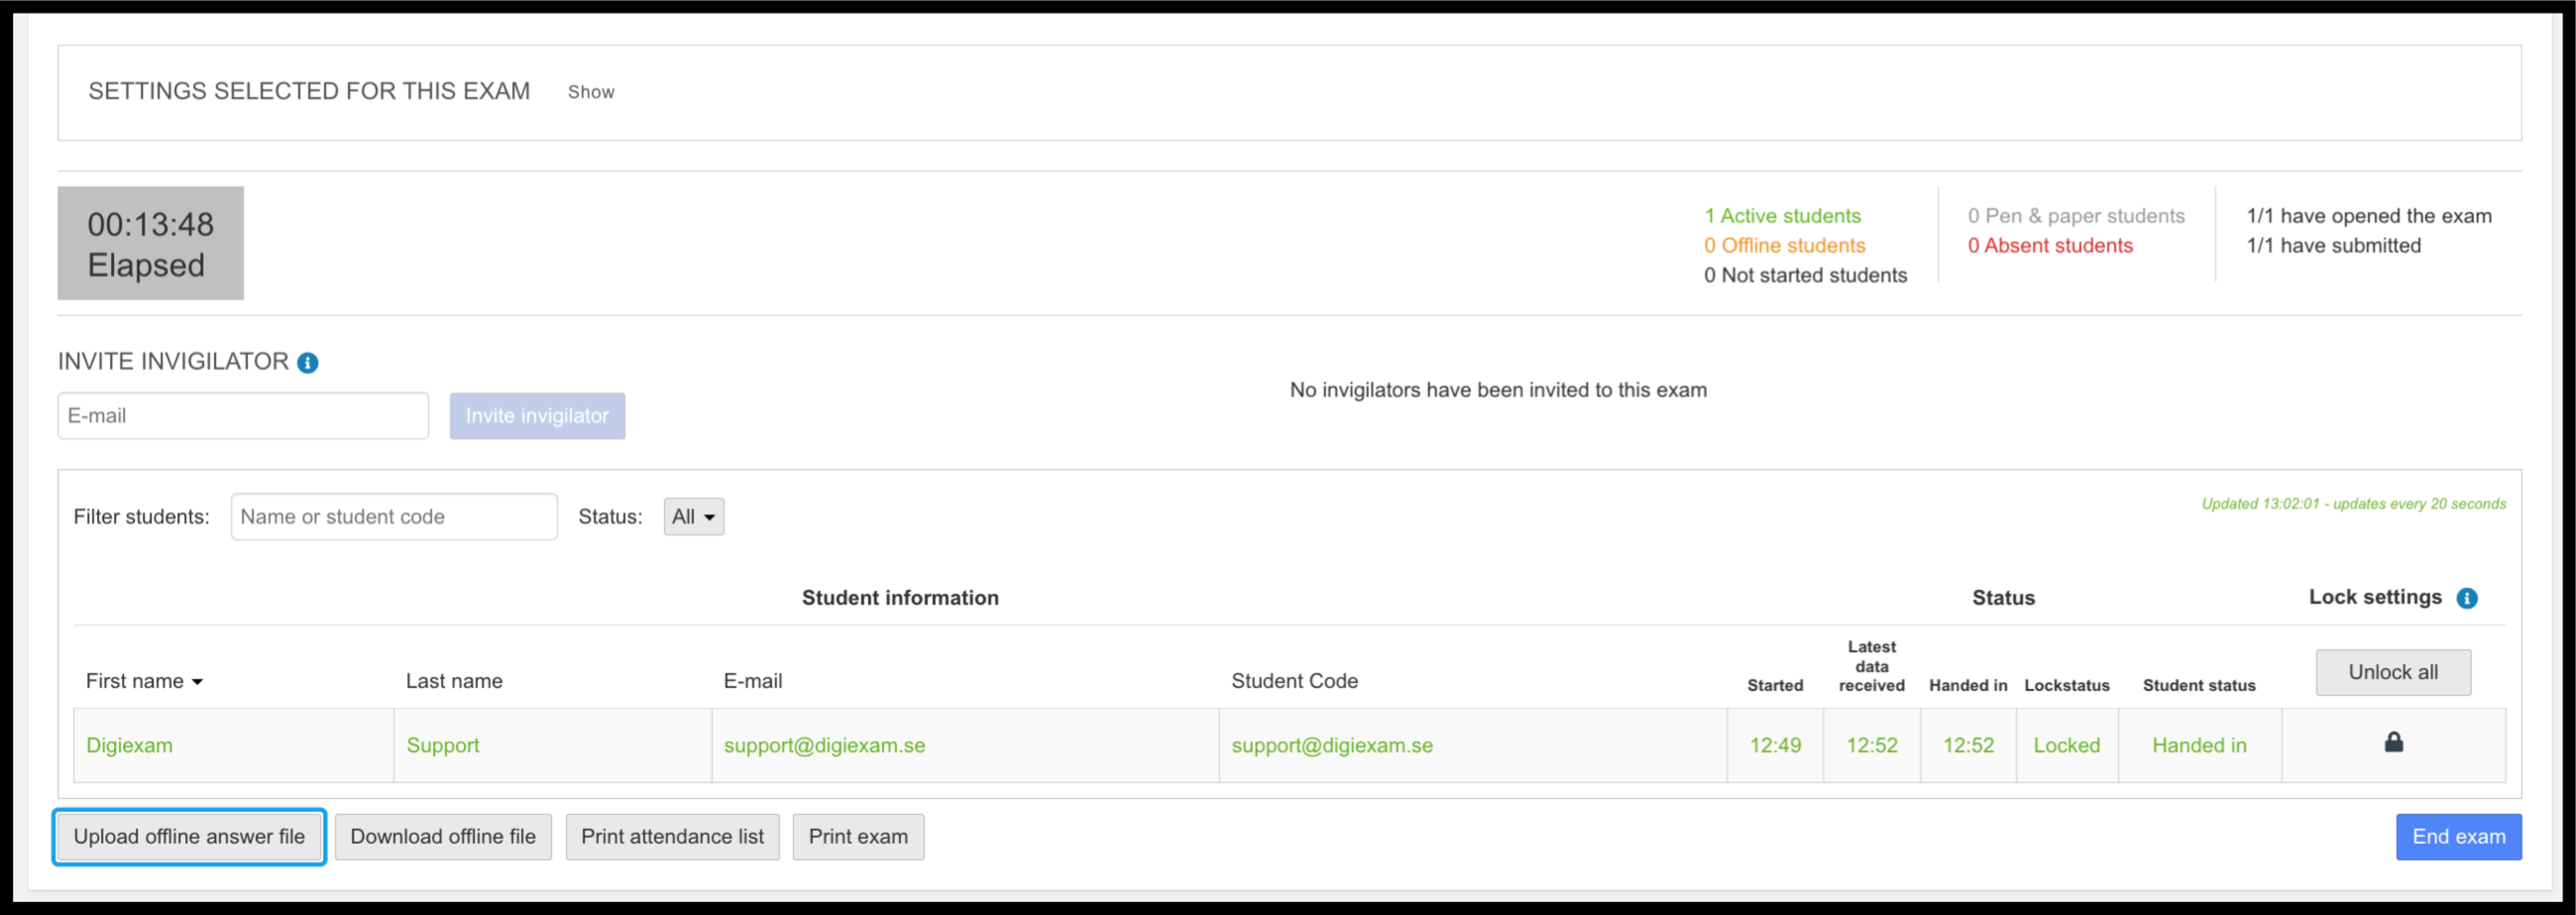Screen dimensions: 2576x915
Task: Click the Student Code column header
Action: click(1294, 682)
